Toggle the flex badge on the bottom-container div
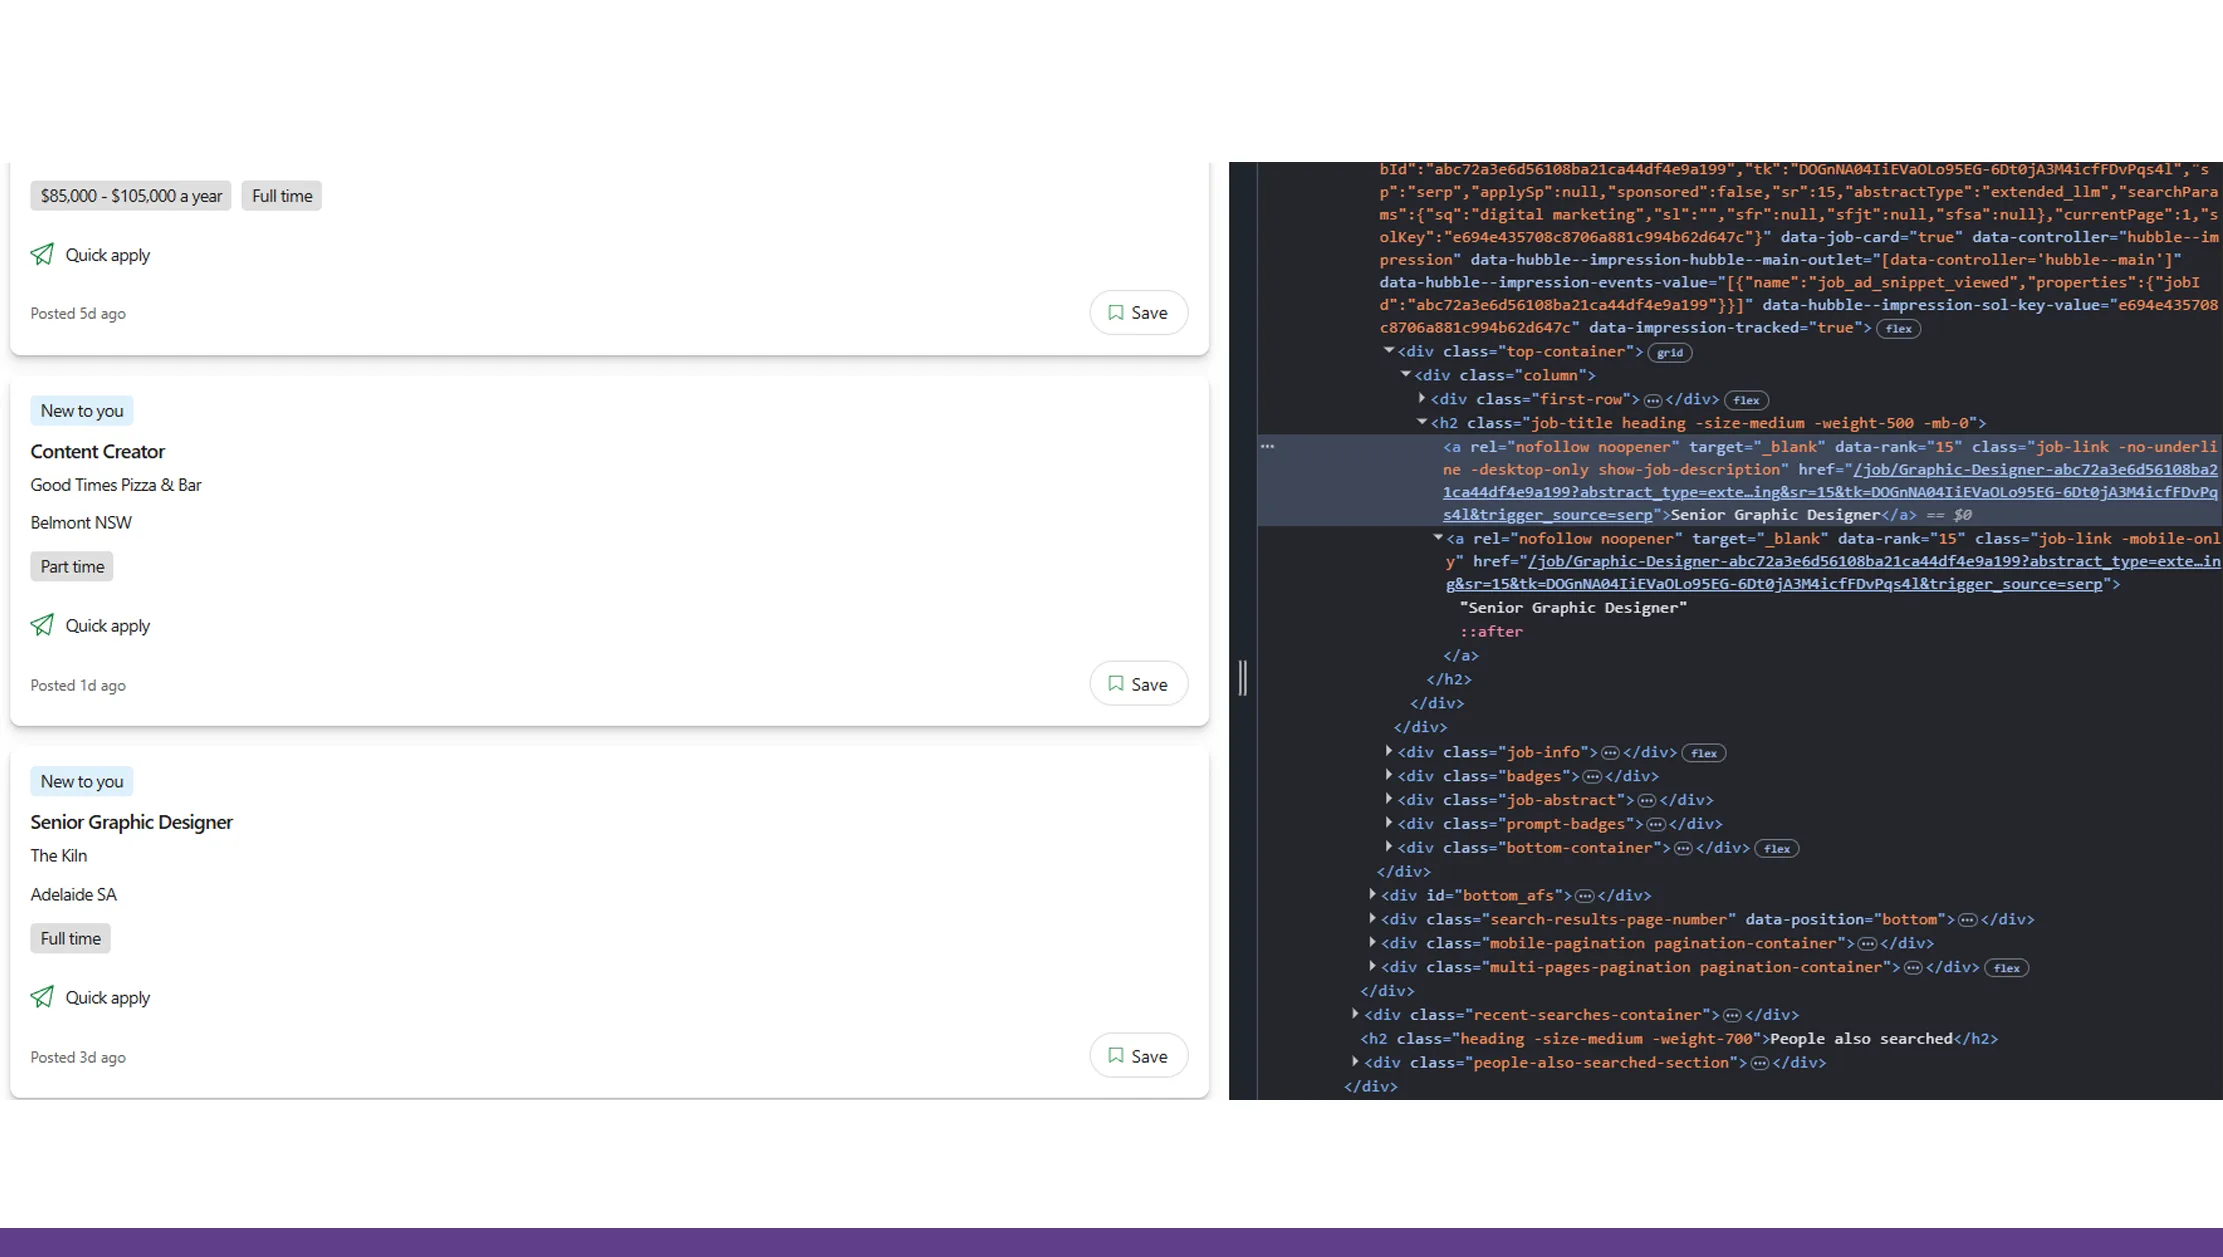The height and width of the screenshot is (1257, 2223). (1776, 849)
